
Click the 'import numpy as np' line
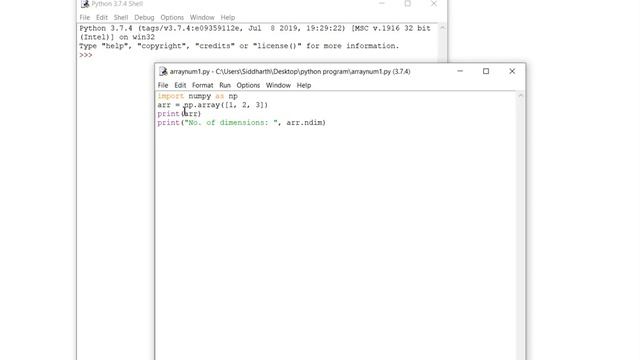point(198,96)
